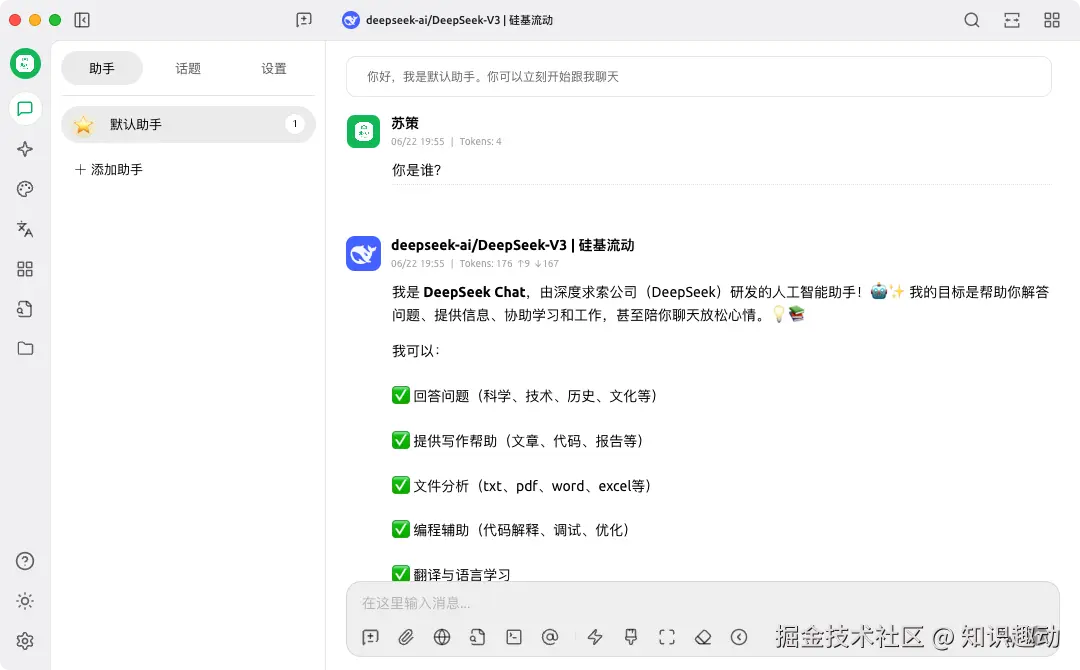
Task: Click the new topic icon in the title bar
Action: [304, 20]
